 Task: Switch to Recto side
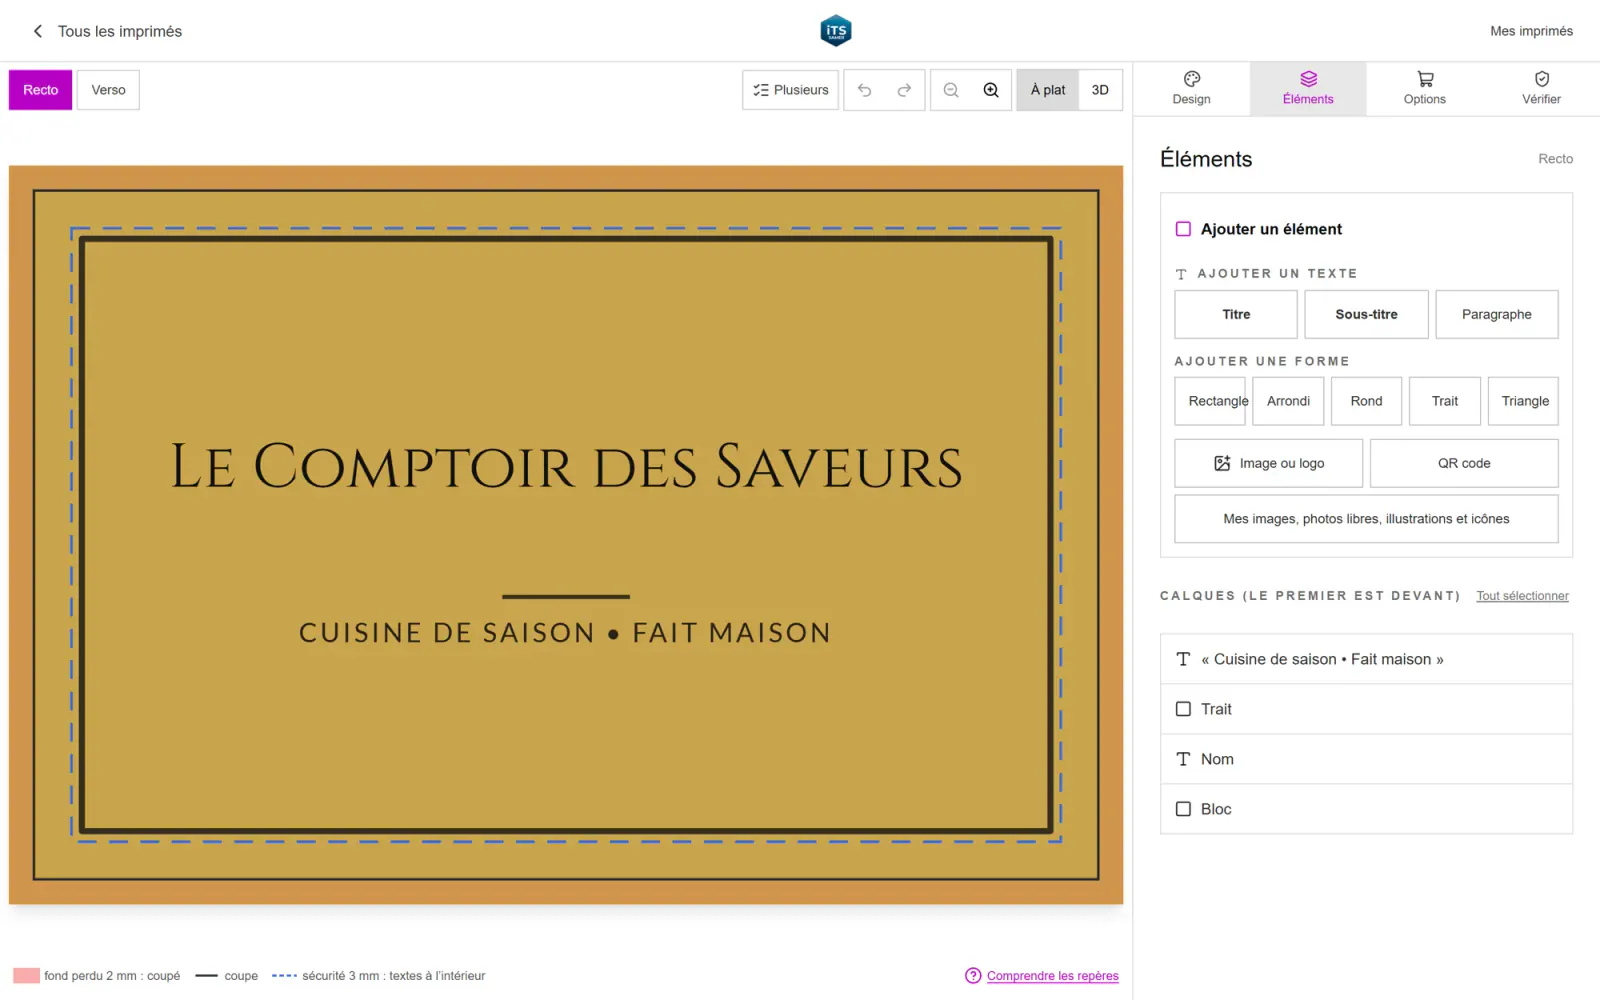tap(41, 90)
